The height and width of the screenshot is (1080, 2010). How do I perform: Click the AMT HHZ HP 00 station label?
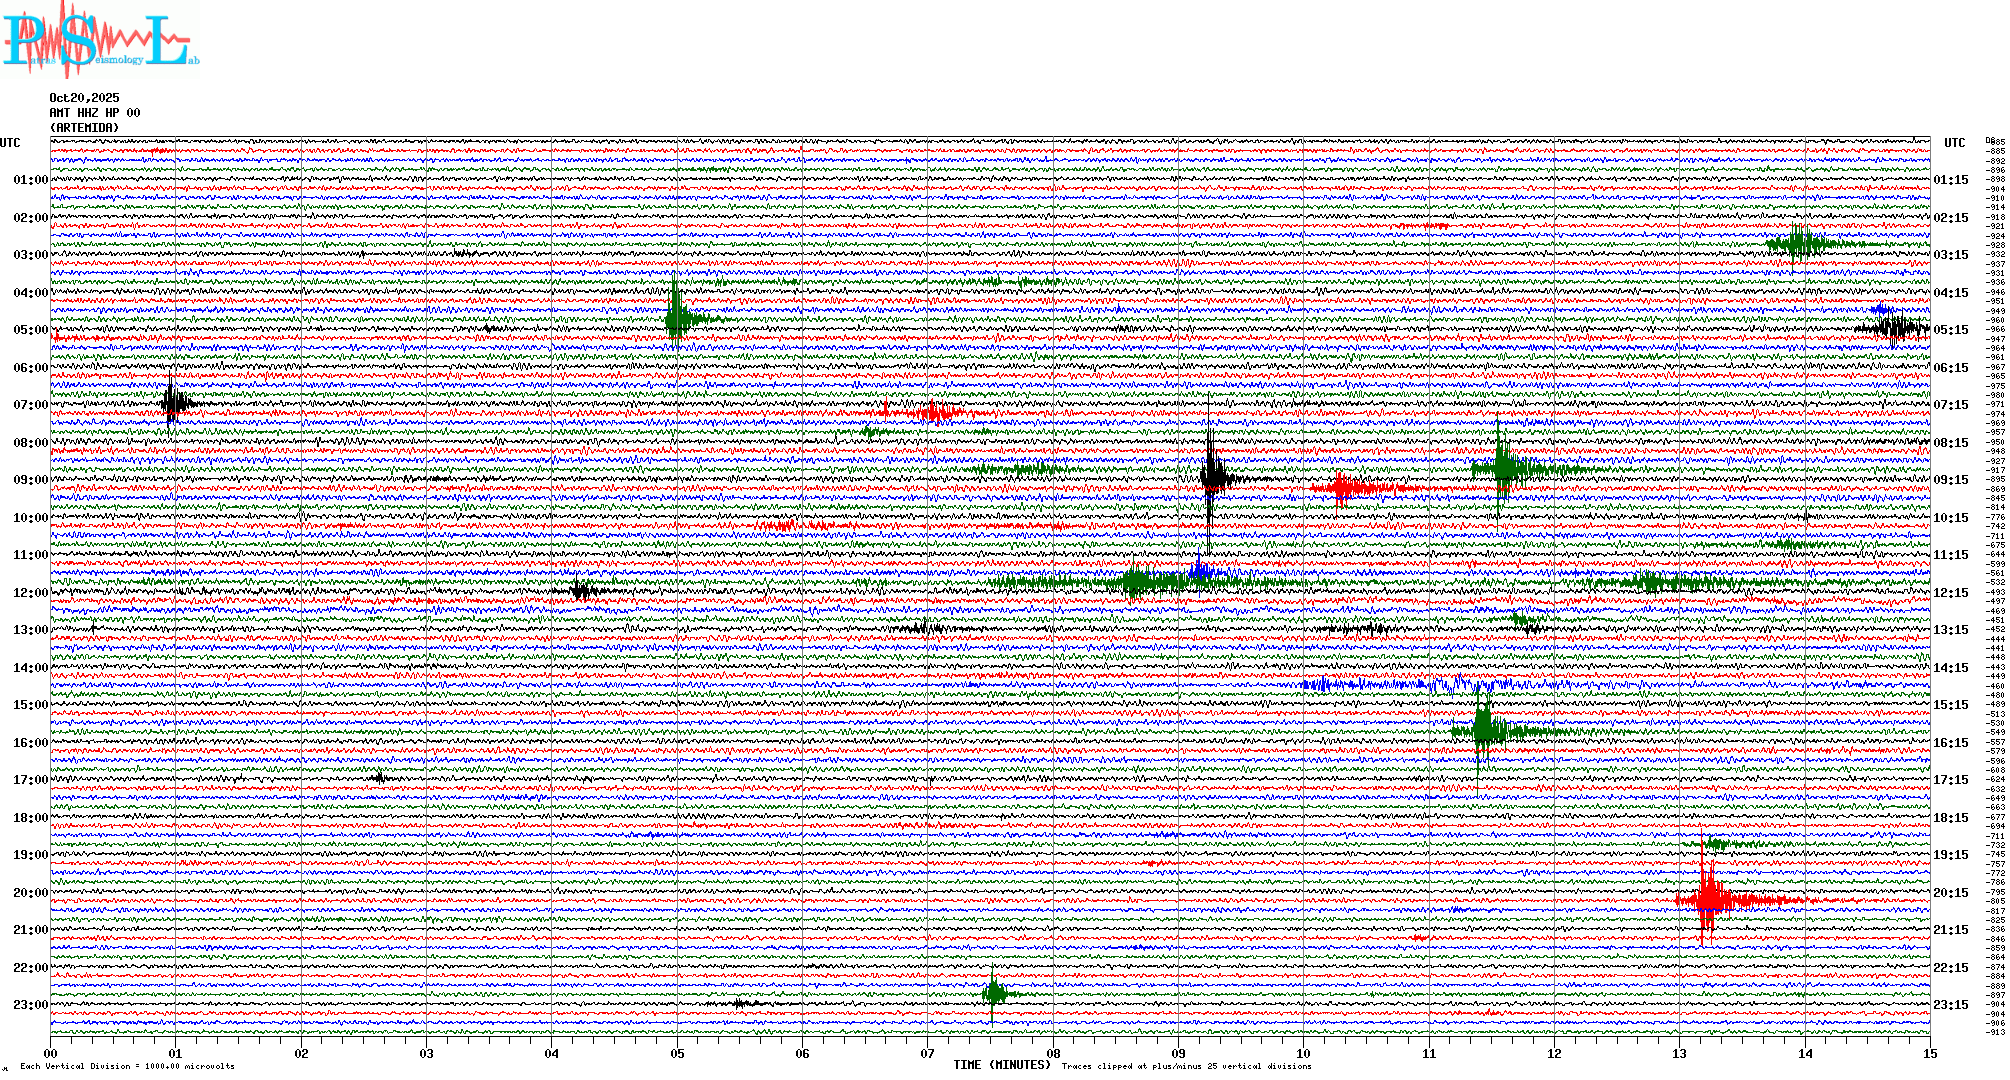coord(95,113)
